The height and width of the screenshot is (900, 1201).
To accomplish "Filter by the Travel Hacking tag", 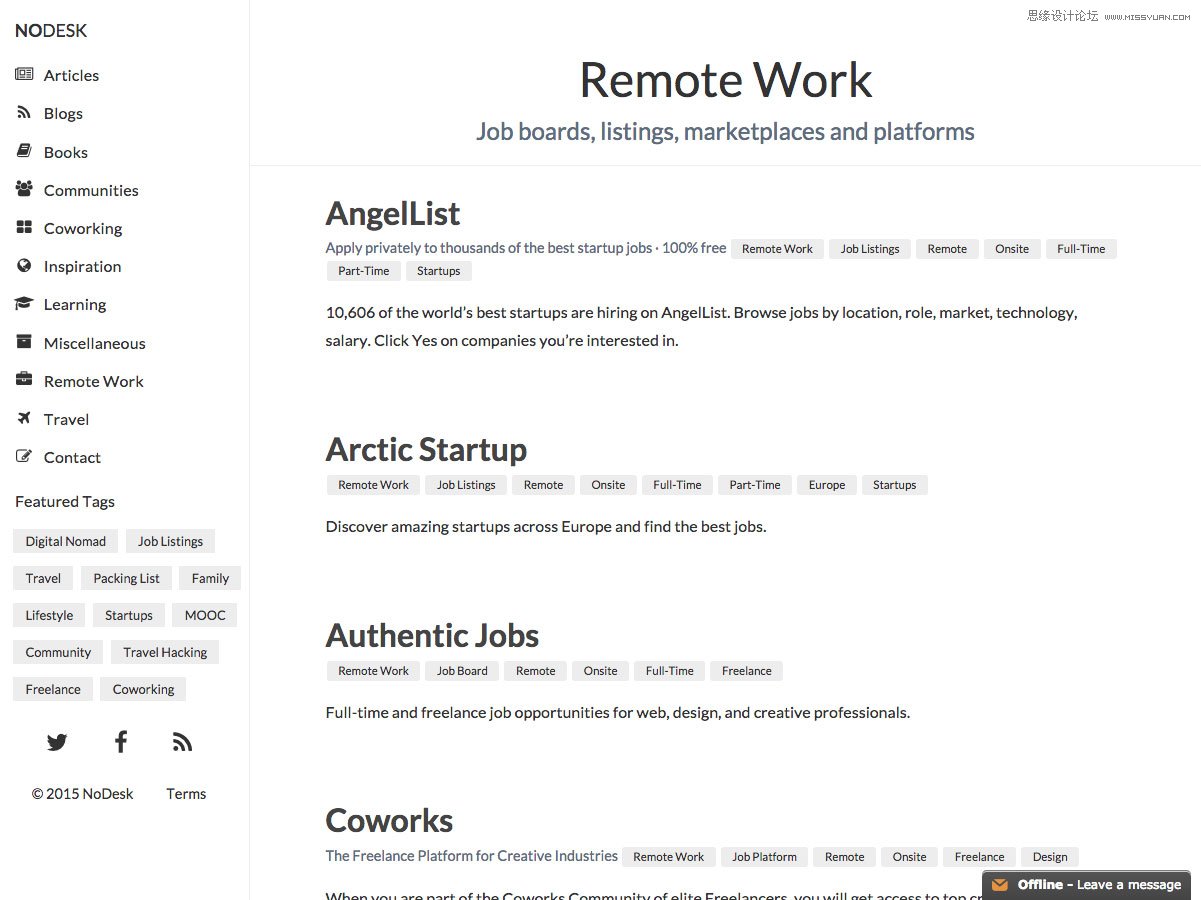I will coord(165,652).
